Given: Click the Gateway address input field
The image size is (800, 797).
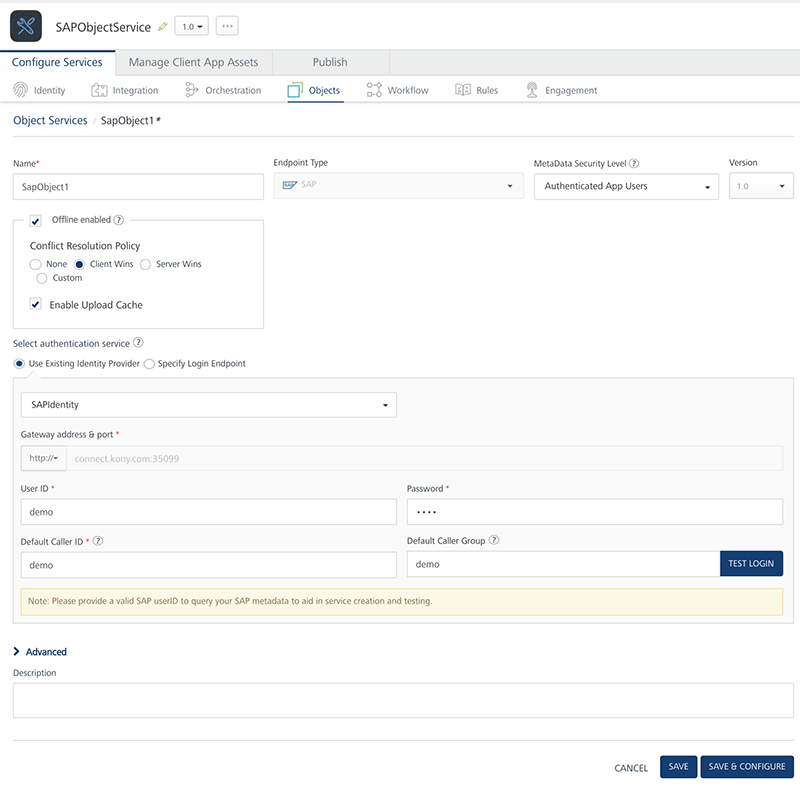Looking at the screenshot, I should tap(424, 458).
